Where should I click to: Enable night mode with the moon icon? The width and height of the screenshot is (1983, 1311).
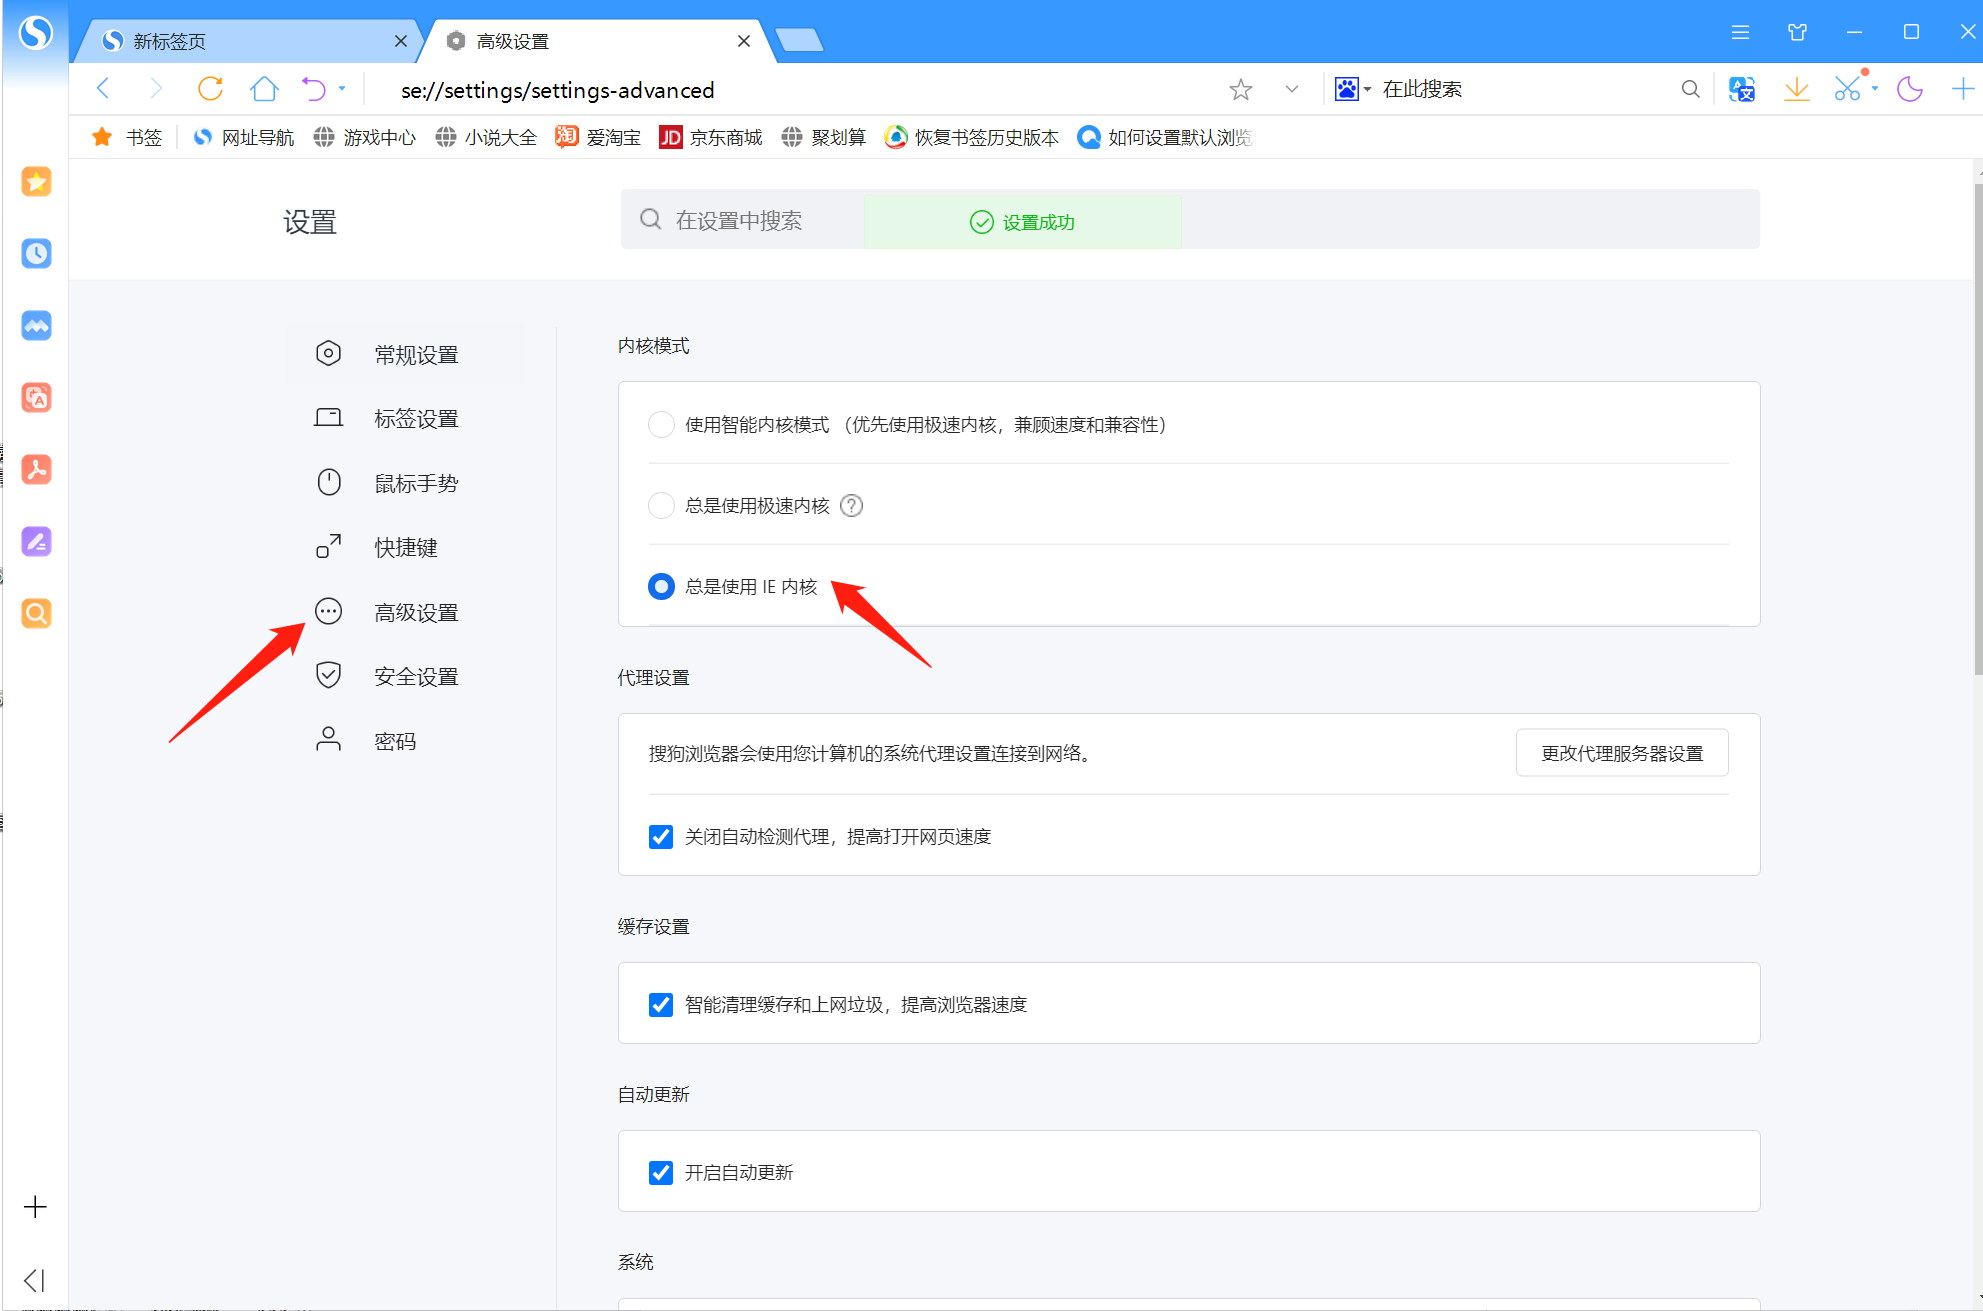pos(1908,88)
